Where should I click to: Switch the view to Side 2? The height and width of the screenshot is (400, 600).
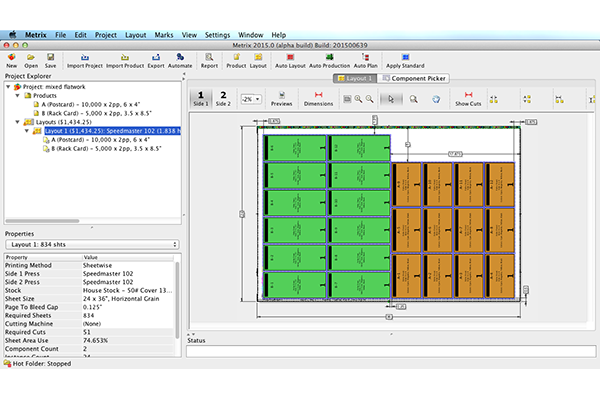[222, 98]
